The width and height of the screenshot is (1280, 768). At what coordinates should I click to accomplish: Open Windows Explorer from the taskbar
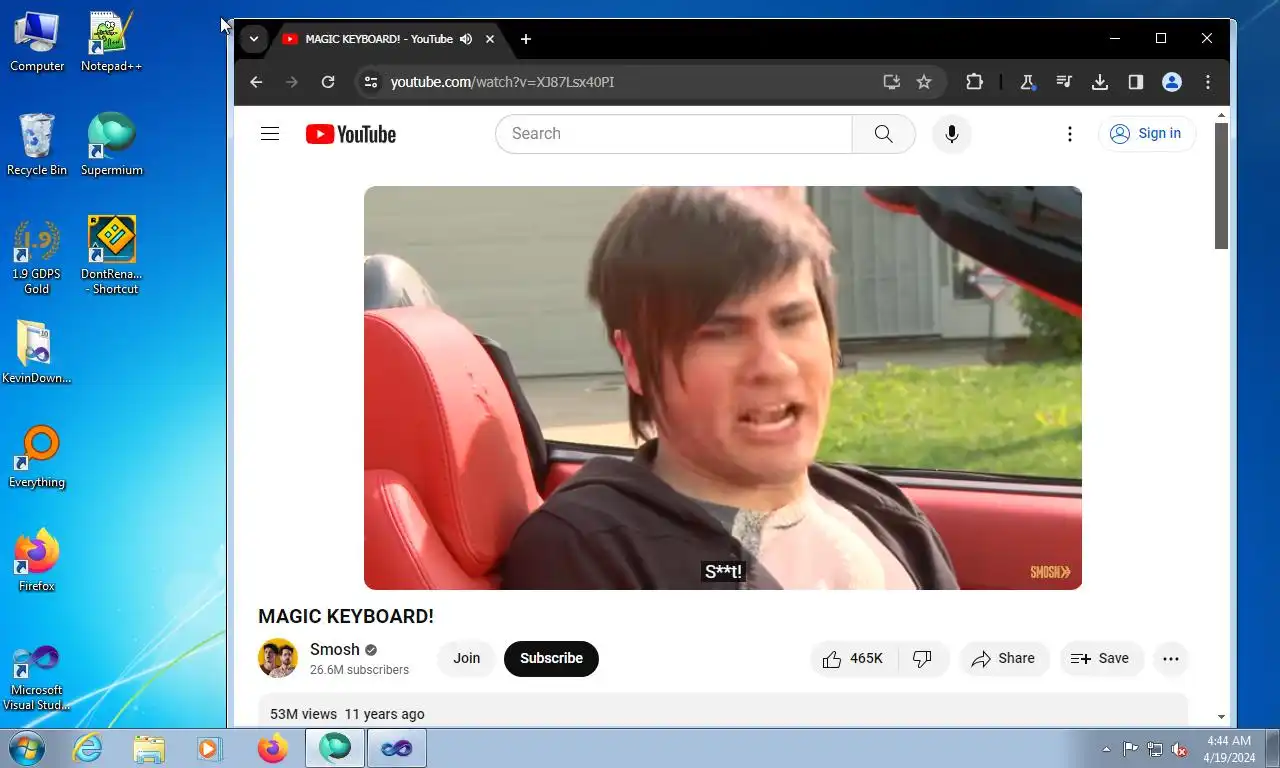149,748
